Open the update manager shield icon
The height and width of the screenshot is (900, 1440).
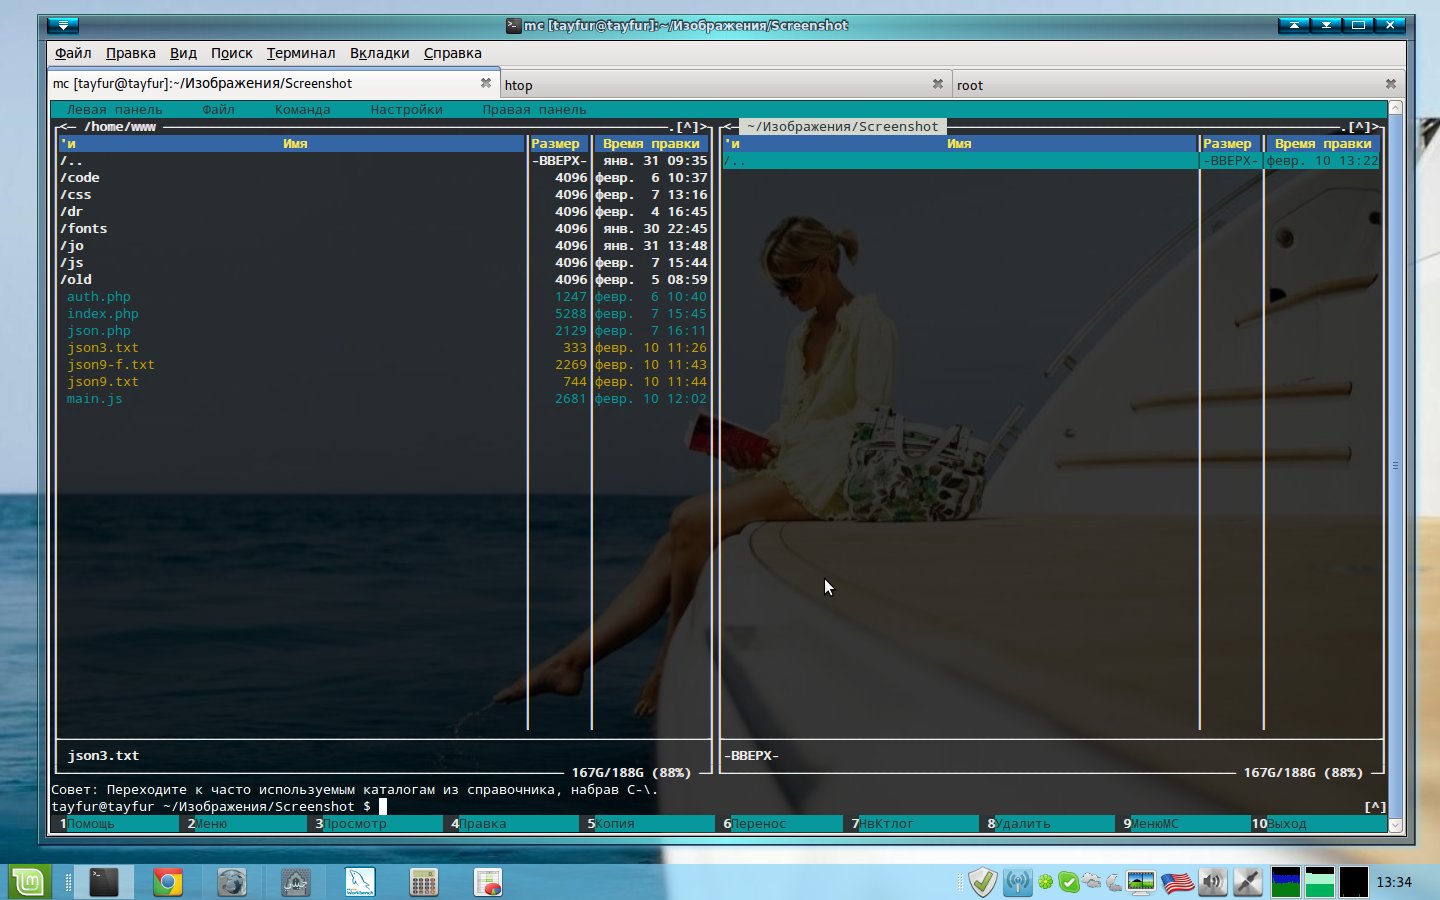983,882
